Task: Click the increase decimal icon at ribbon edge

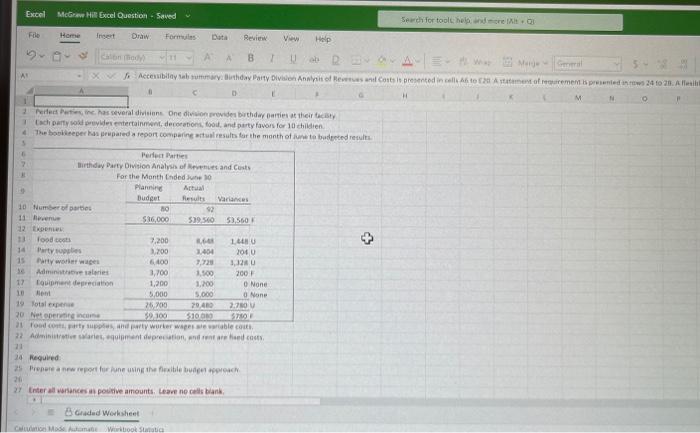Action: (x=683, y=65)
